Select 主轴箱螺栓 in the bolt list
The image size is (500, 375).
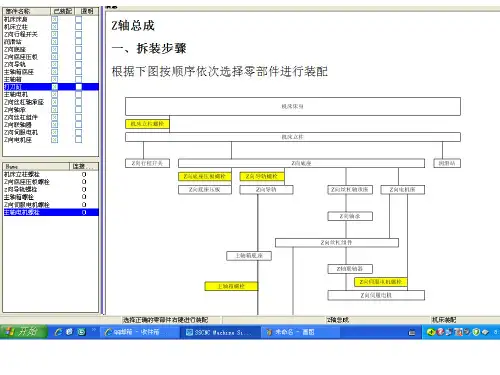point(19,197)
